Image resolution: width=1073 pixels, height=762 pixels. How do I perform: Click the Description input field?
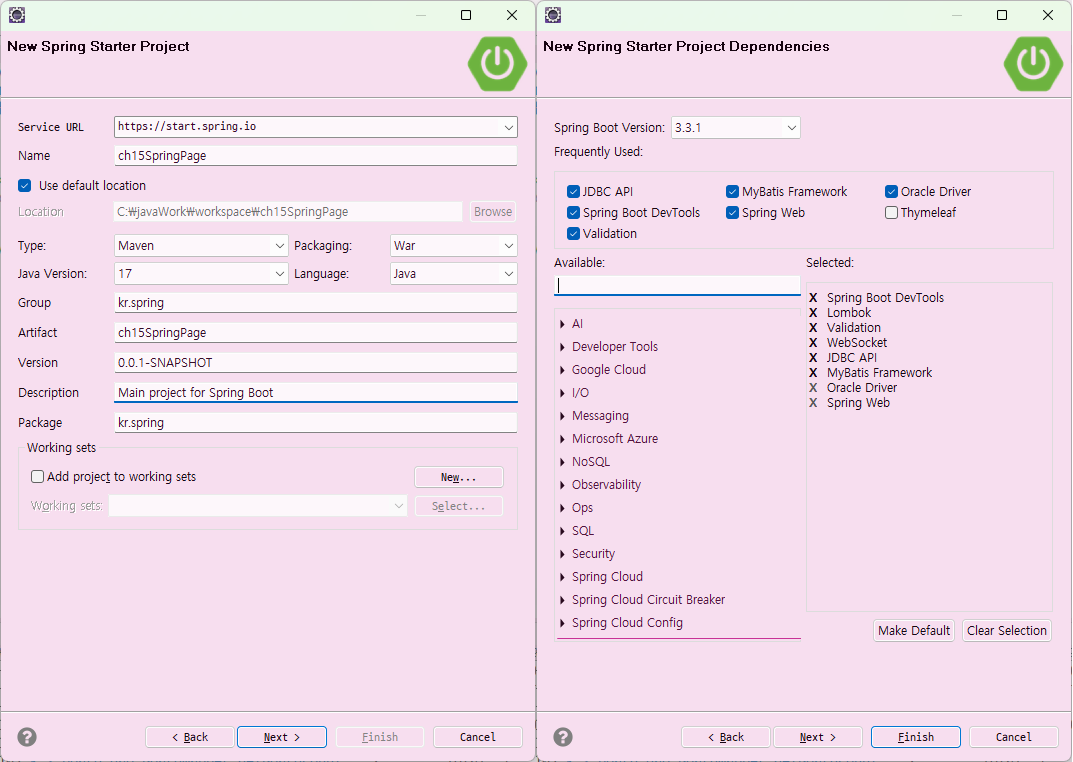pos(315,393)
